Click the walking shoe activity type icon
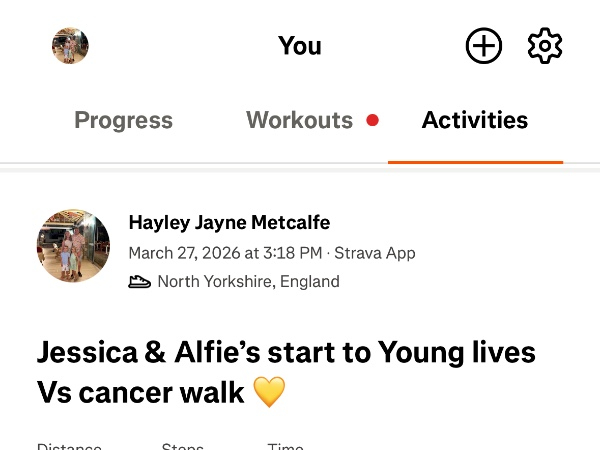The image size is (600, 450). point(140,282)
